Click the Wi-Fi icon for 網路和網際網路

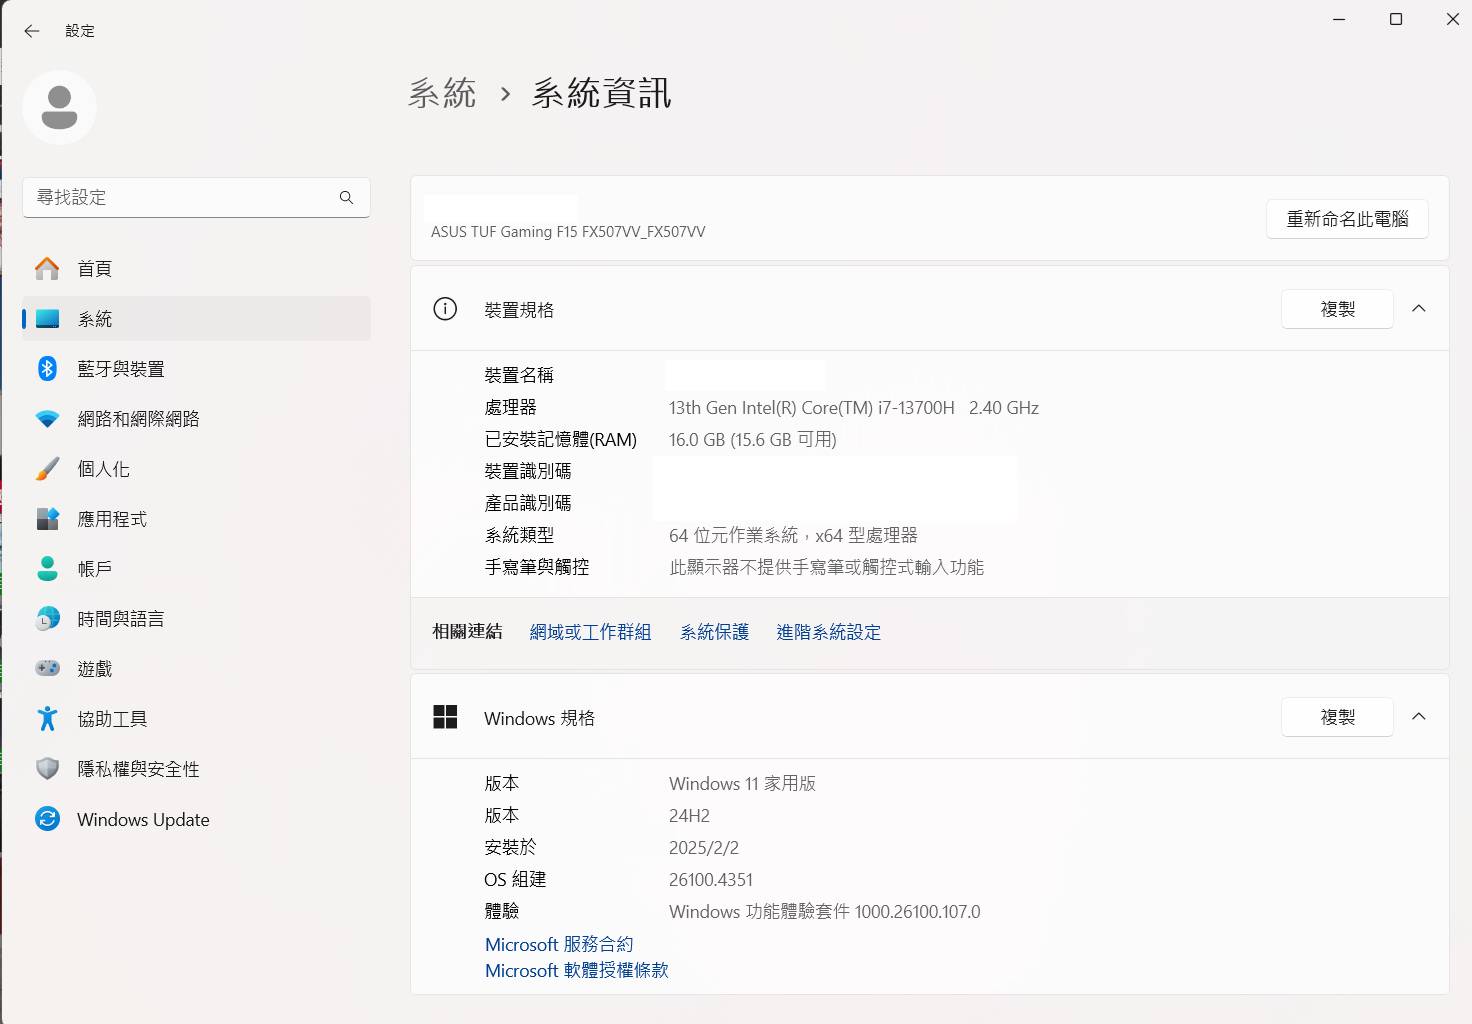pyautogui.click(x=47, y=419)
